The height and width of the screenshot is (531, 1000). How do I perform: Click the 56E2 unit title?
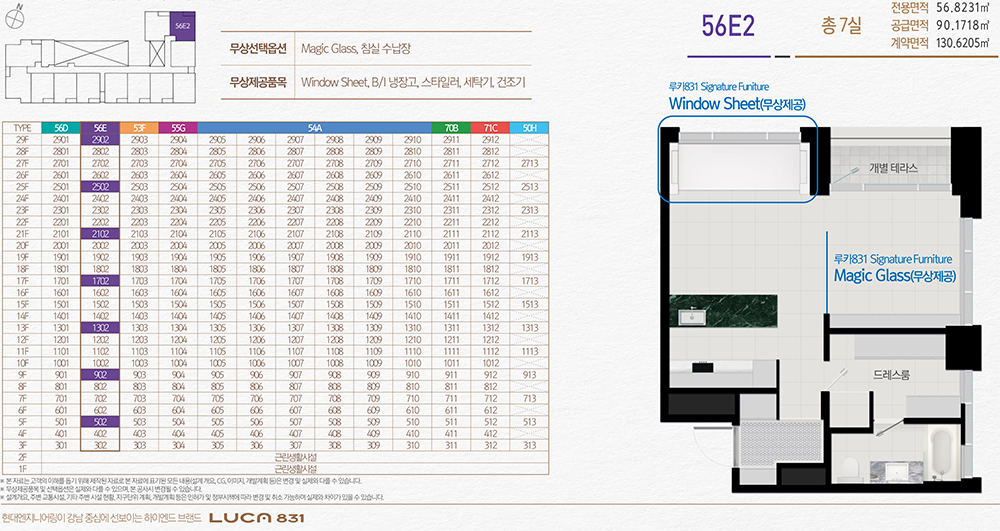pyautogui.click(x=728, y=25)
